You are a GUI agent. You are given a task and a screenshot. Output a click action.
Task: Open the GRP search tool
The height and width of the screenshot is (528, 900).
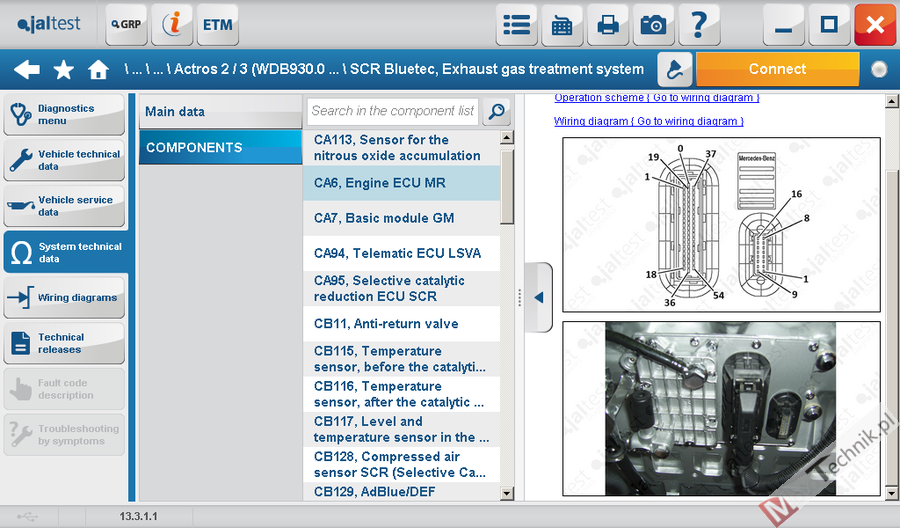click(126, 25)
